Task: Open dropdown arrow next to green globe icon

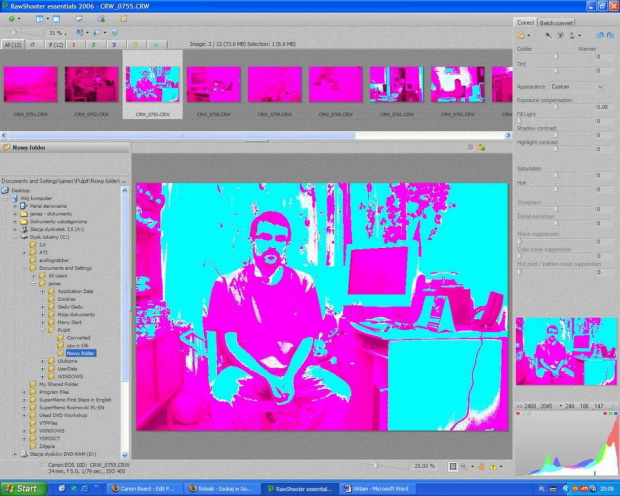Action: pyautogui.click(x=19, y=19)
